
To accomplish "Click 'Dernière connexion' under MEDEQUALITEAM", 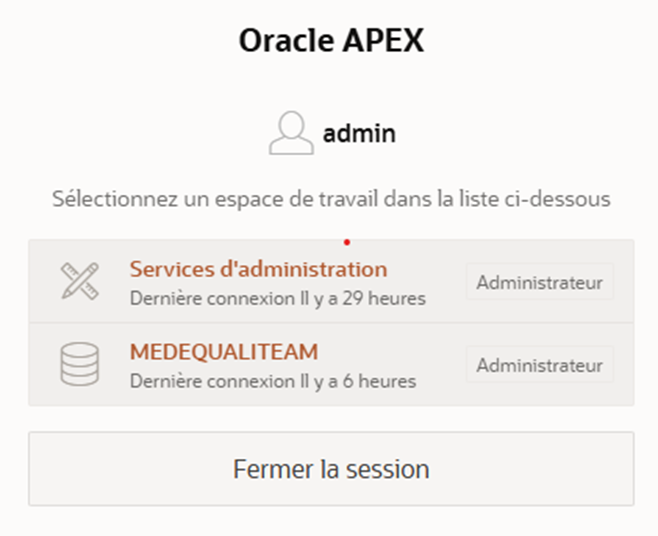I will (x=201, y=381).
